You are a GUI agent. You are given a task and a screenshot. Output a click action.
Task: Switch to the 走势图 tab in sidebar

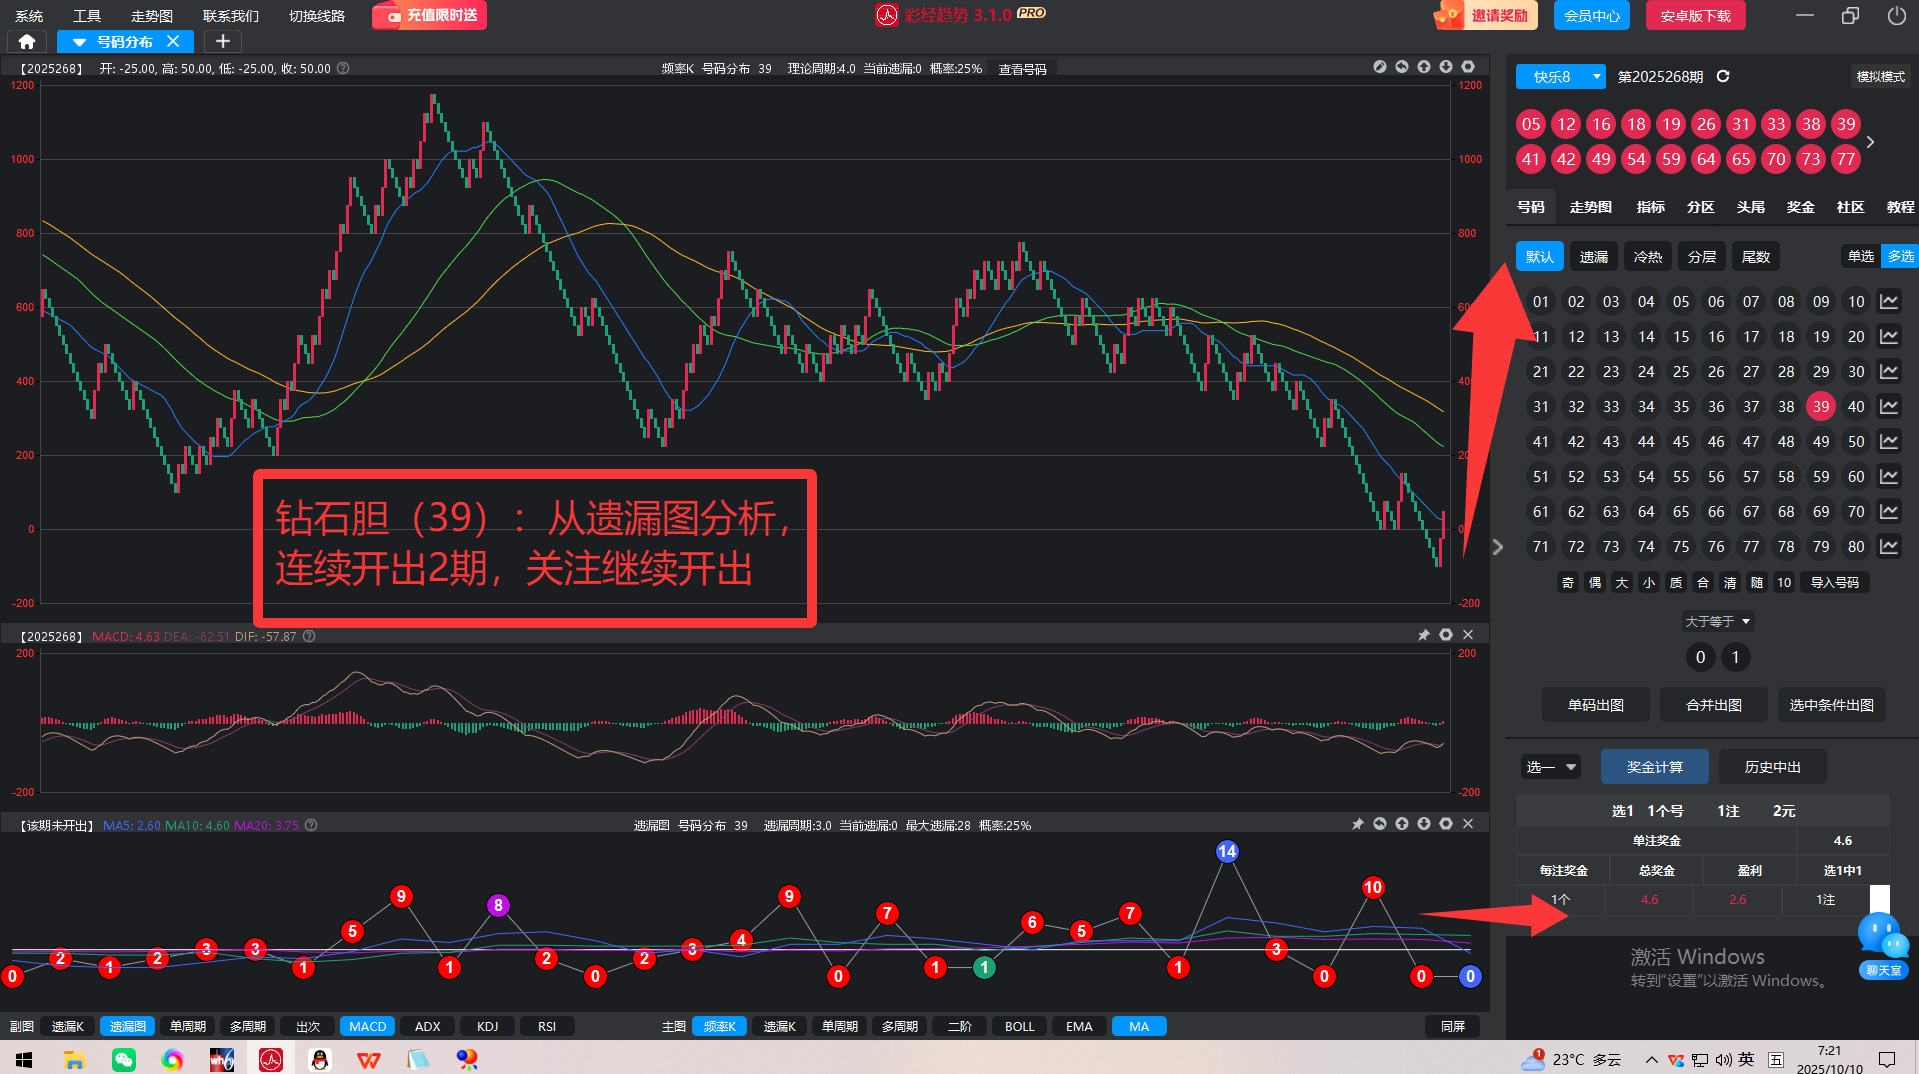click(1590, 207)
